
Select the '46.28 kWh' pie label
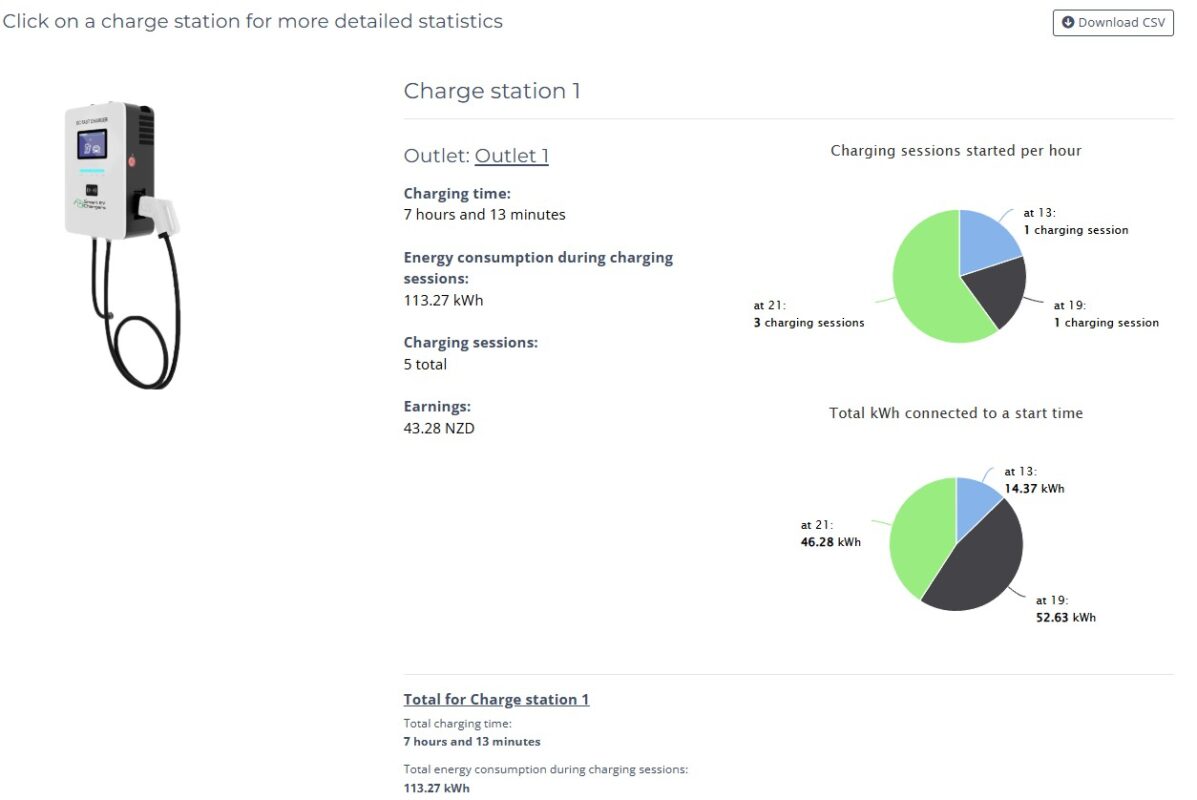tap(830, 542)
